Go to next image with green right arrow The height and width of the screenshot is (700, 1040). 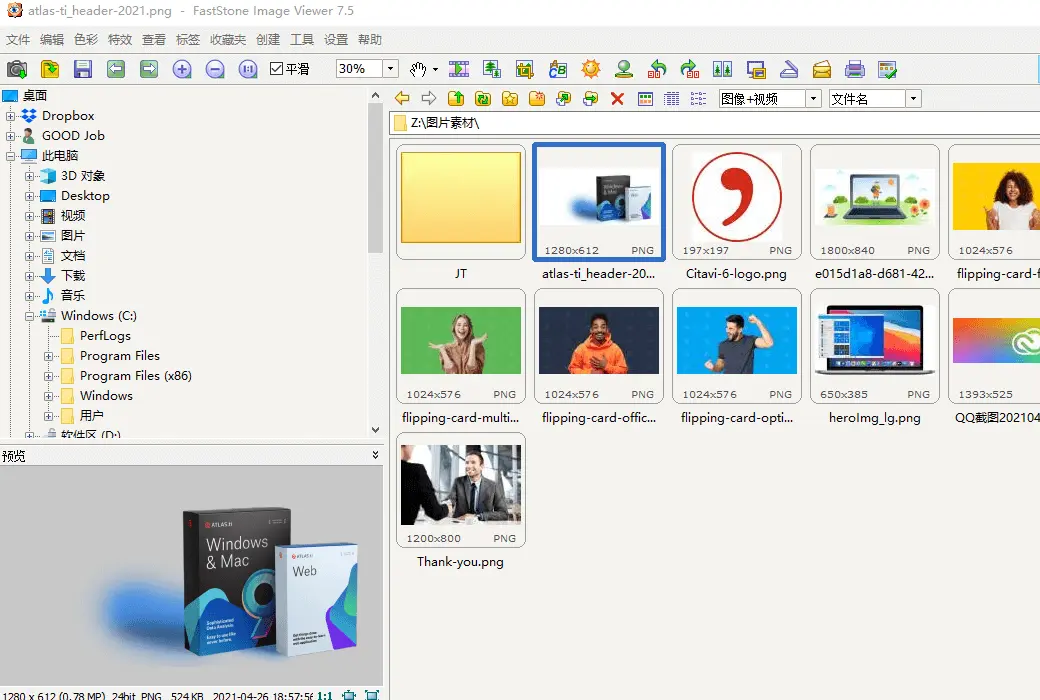tap(149, 69)
